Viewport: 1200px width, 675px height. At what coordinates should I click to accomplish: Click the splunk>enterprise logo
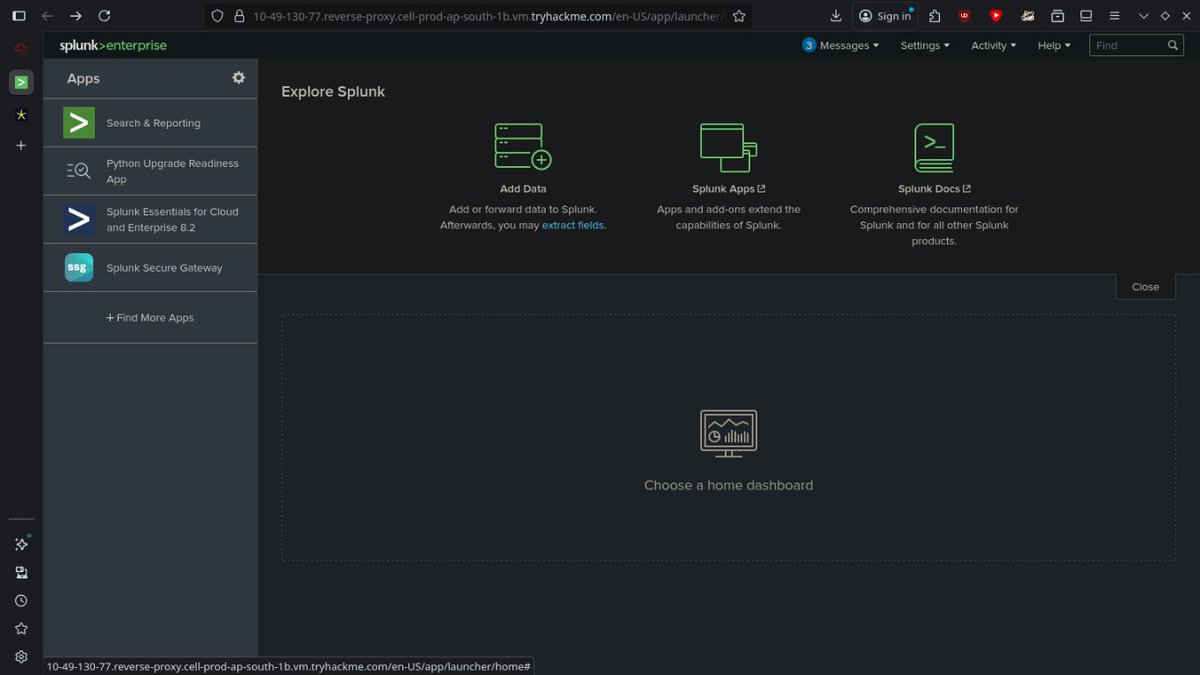(x=113, y=45)
